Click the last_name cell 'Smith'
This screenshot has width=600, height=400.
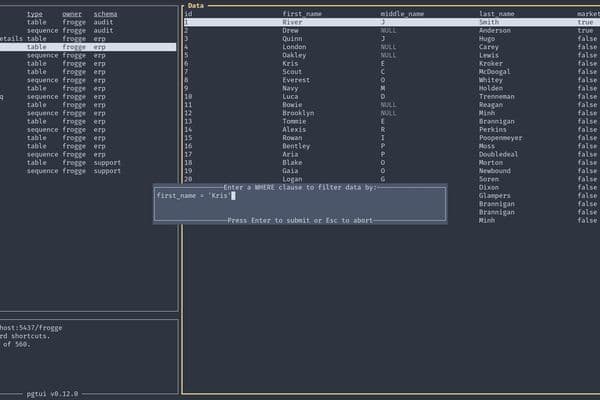point(489,22)
